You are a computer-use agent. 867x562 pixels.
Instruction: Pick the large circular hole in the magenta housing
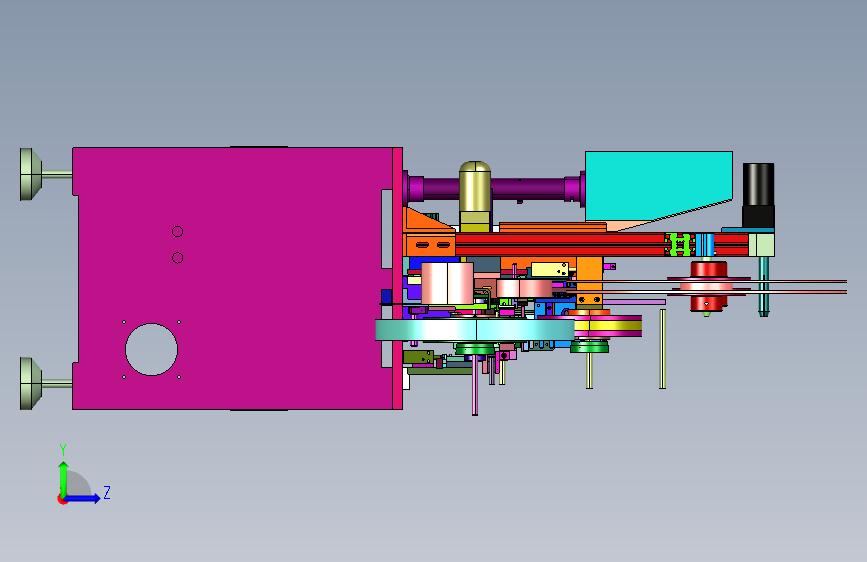[152, 350]
